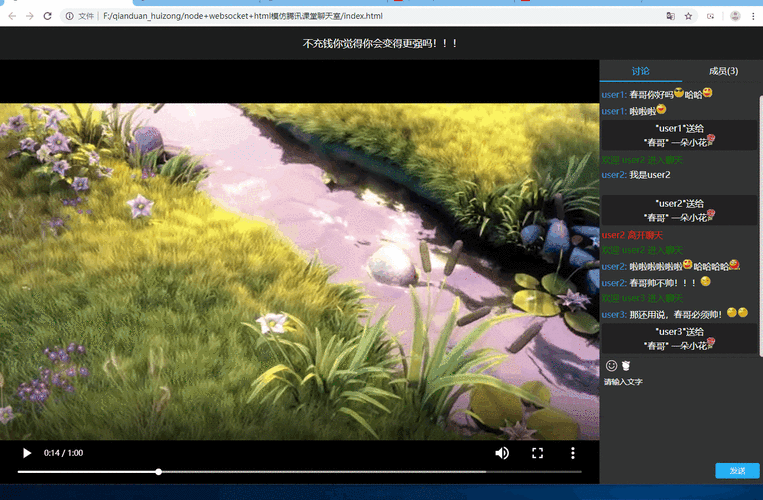Click the user2 春哥帅不帅 message
The height and width of the screenshot is (500, 763).
click(x=656, y=282)
